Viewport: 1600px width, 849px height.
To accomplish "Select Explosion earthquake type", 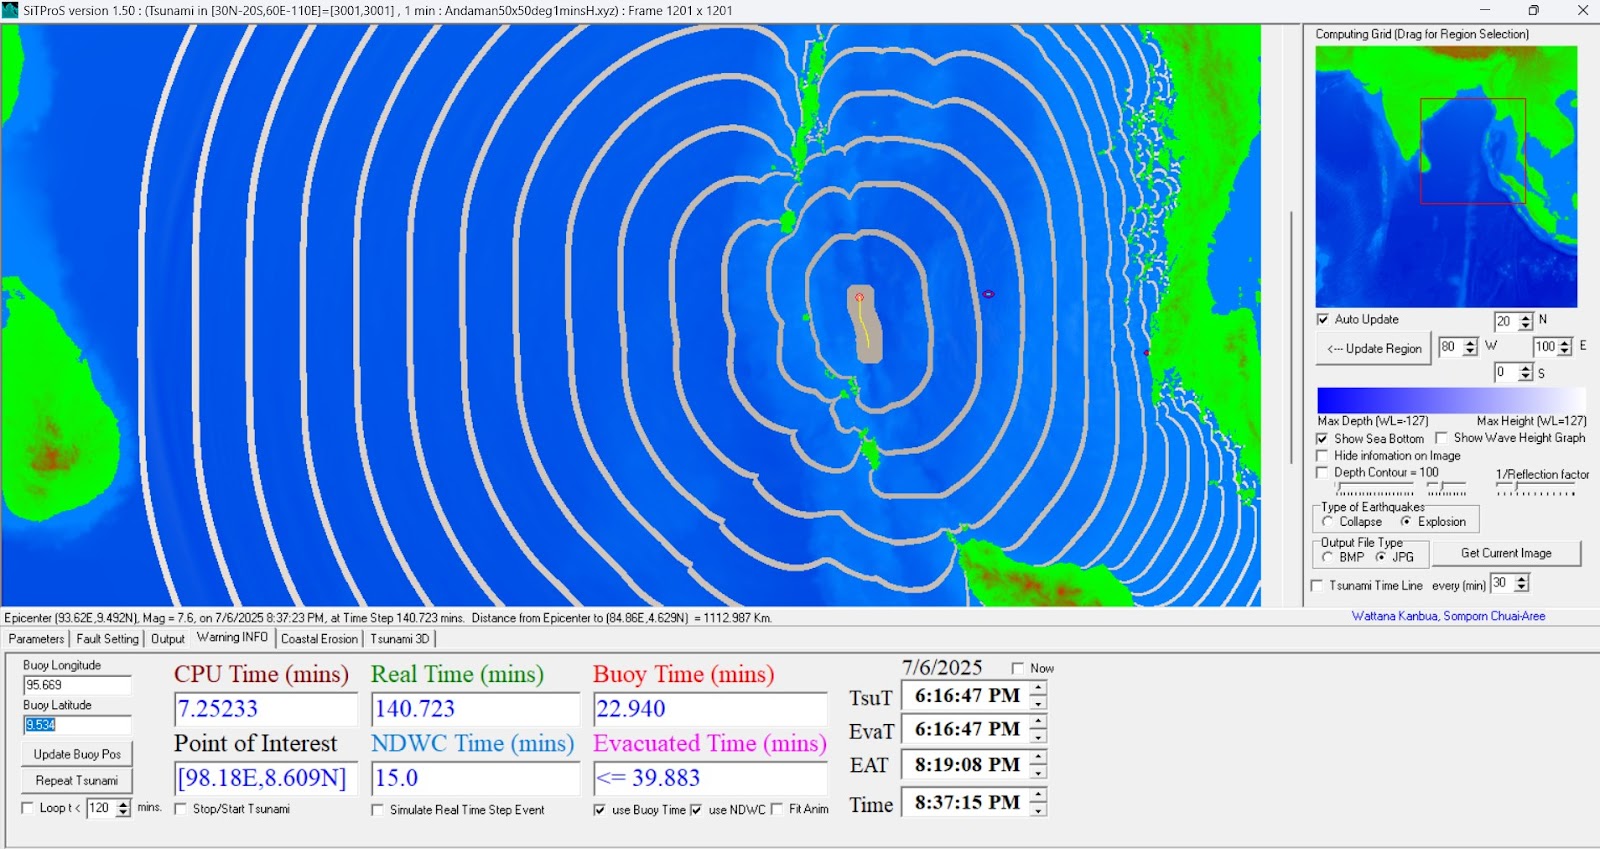I will tap(1406, 522).
